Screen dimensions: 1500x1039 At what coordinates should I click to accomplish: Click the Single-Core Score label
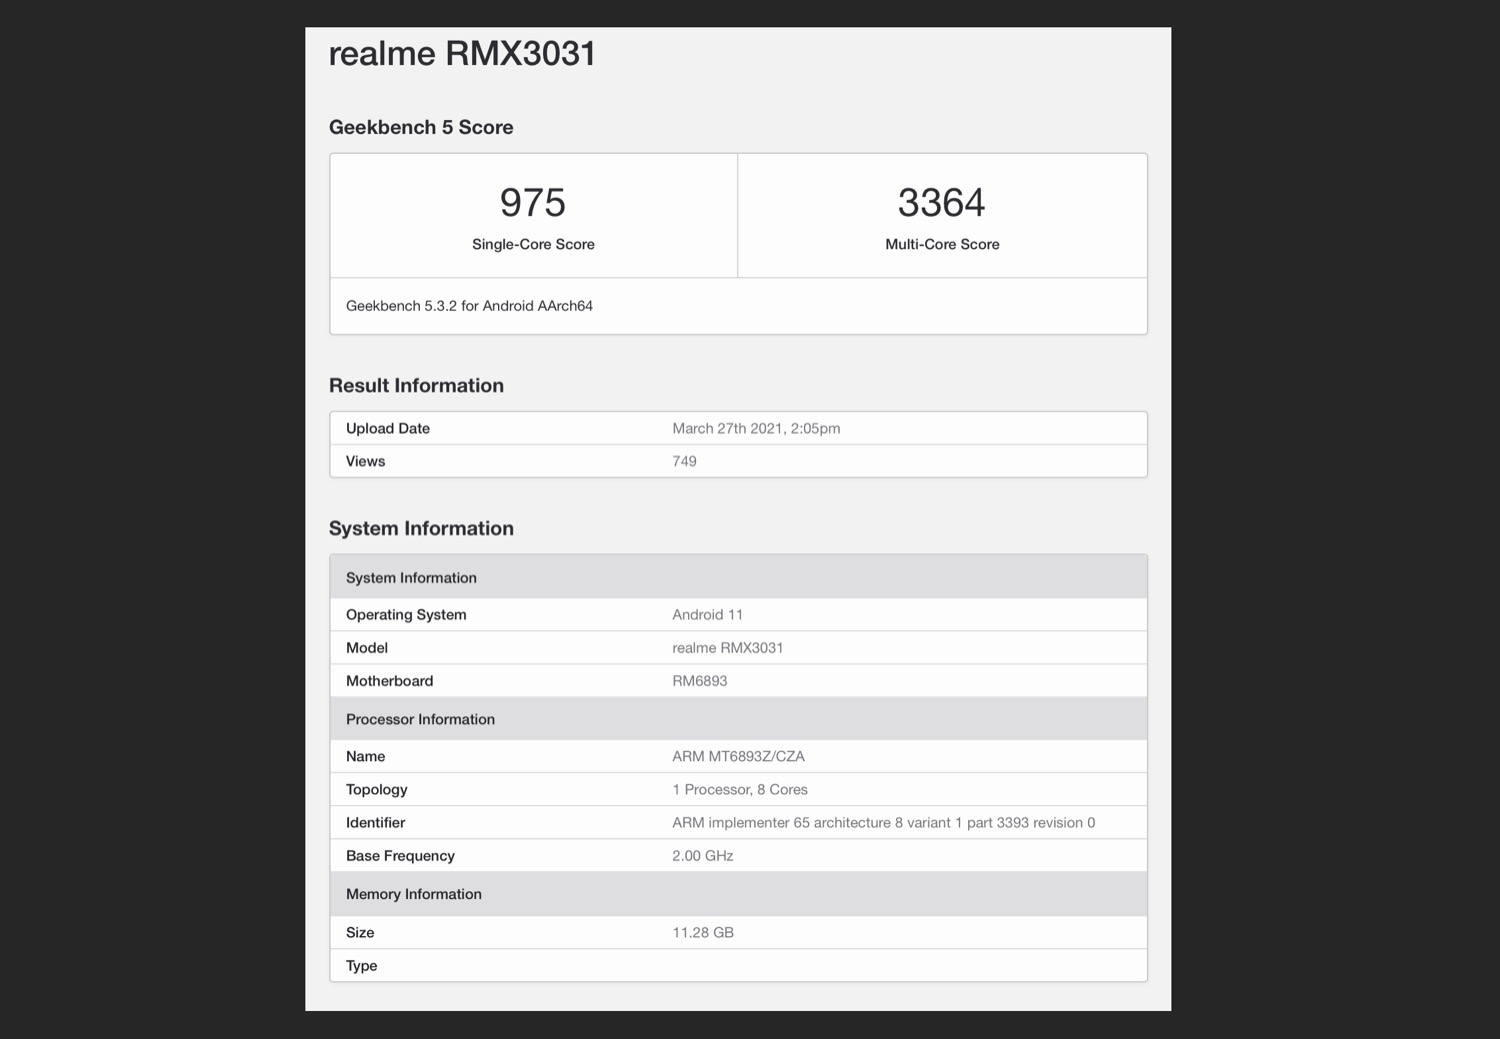point(533,244)
